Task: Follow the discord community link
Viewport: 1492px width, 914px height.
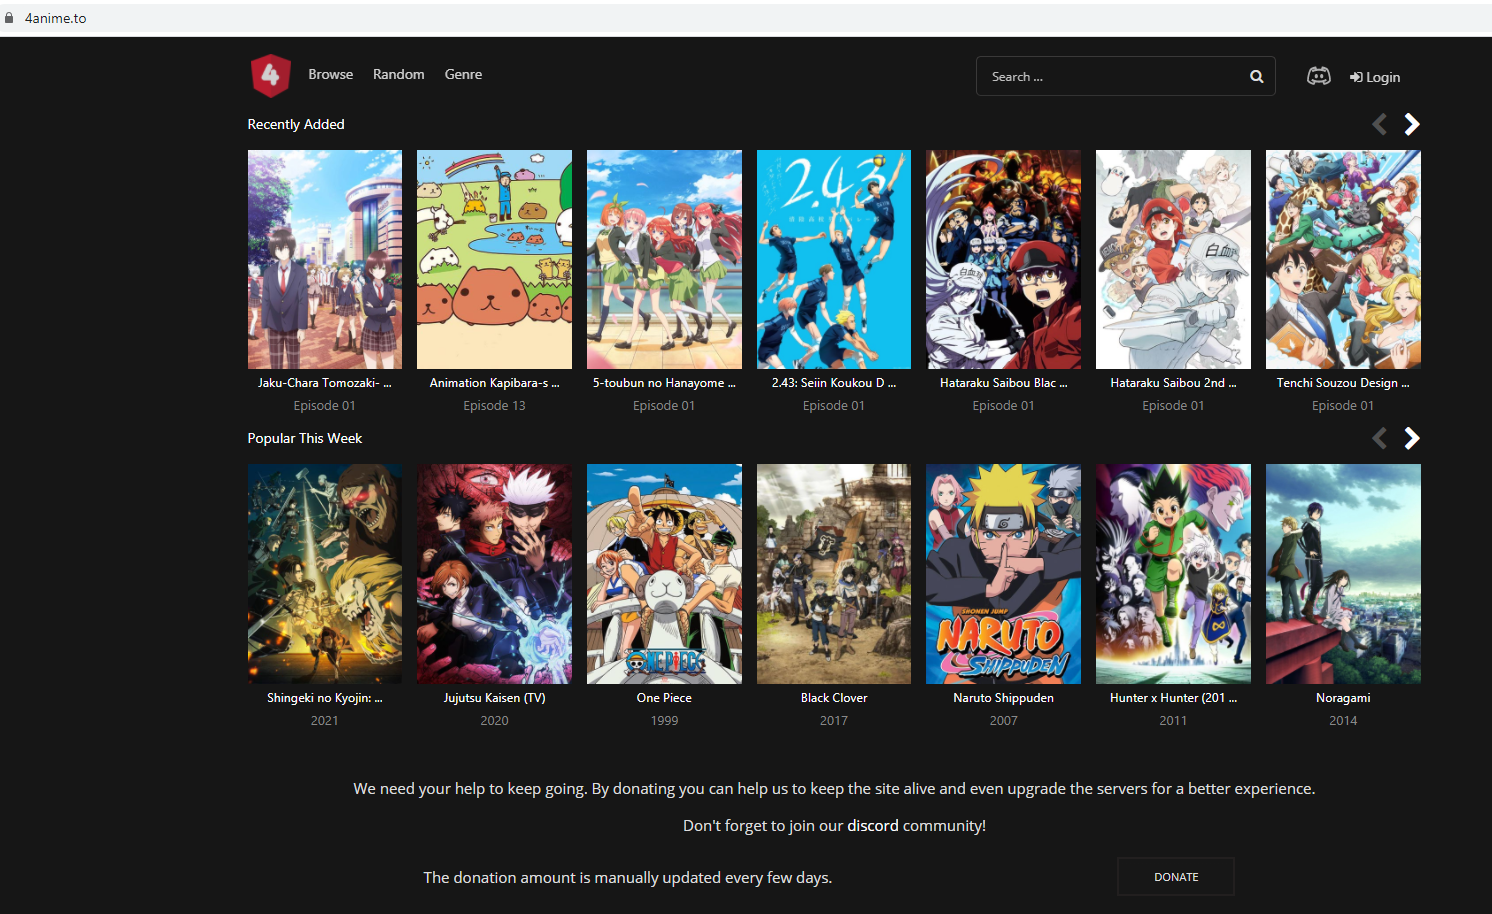Action: [872, 826]
